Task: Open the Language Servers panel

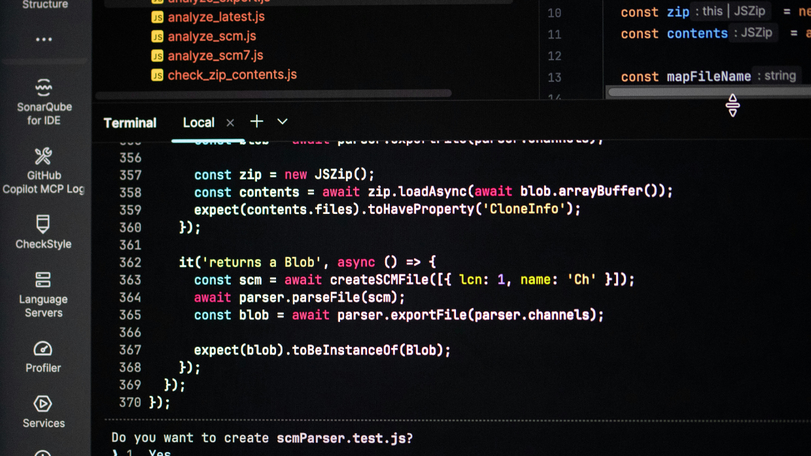Action: click(x=43, y=295)
